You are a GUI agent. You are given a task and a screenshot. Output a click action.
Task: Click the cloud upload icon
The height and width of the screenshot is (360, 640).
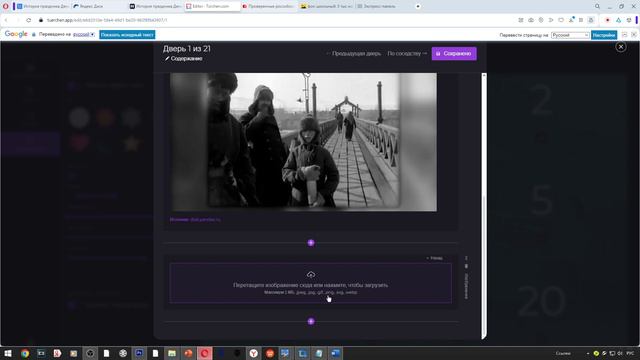[311, 275]
